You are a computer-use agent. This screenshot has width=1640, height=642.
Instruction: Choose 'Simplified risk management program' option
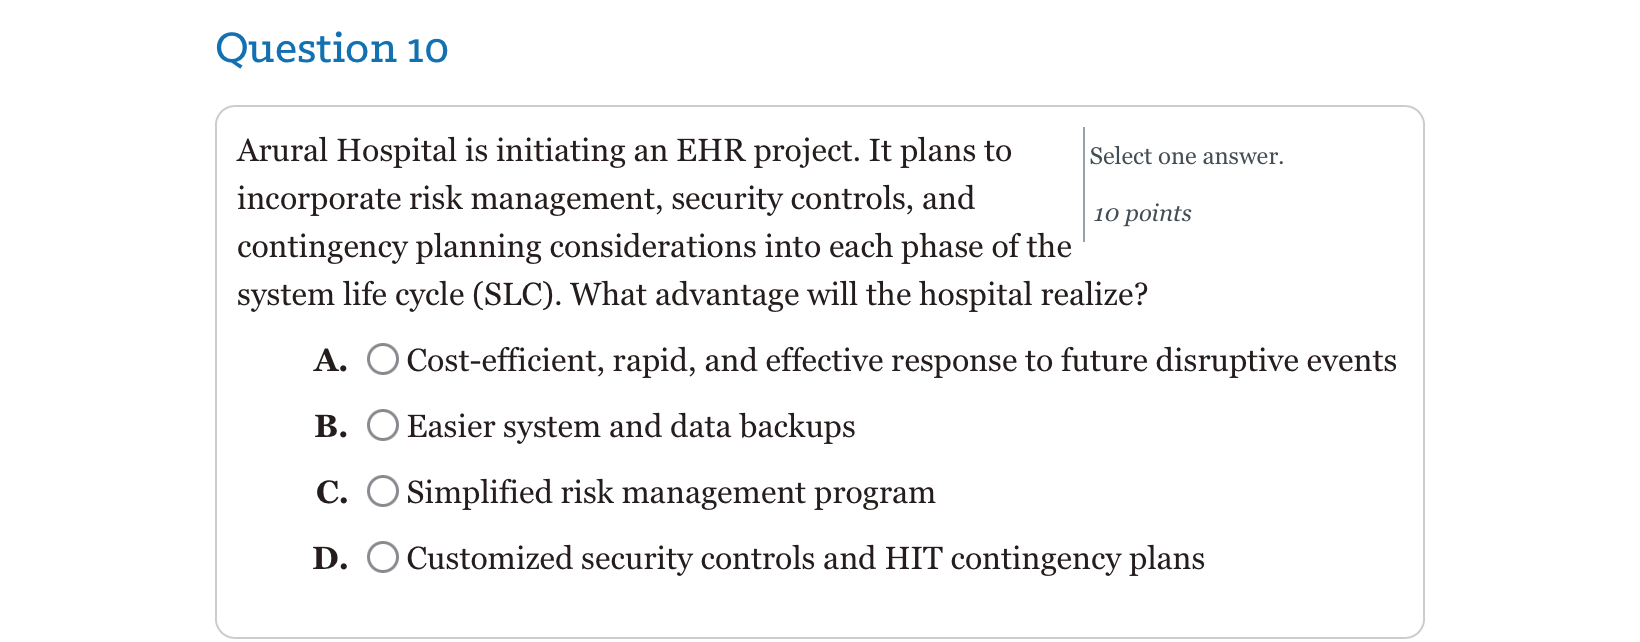tap(670, 493)
